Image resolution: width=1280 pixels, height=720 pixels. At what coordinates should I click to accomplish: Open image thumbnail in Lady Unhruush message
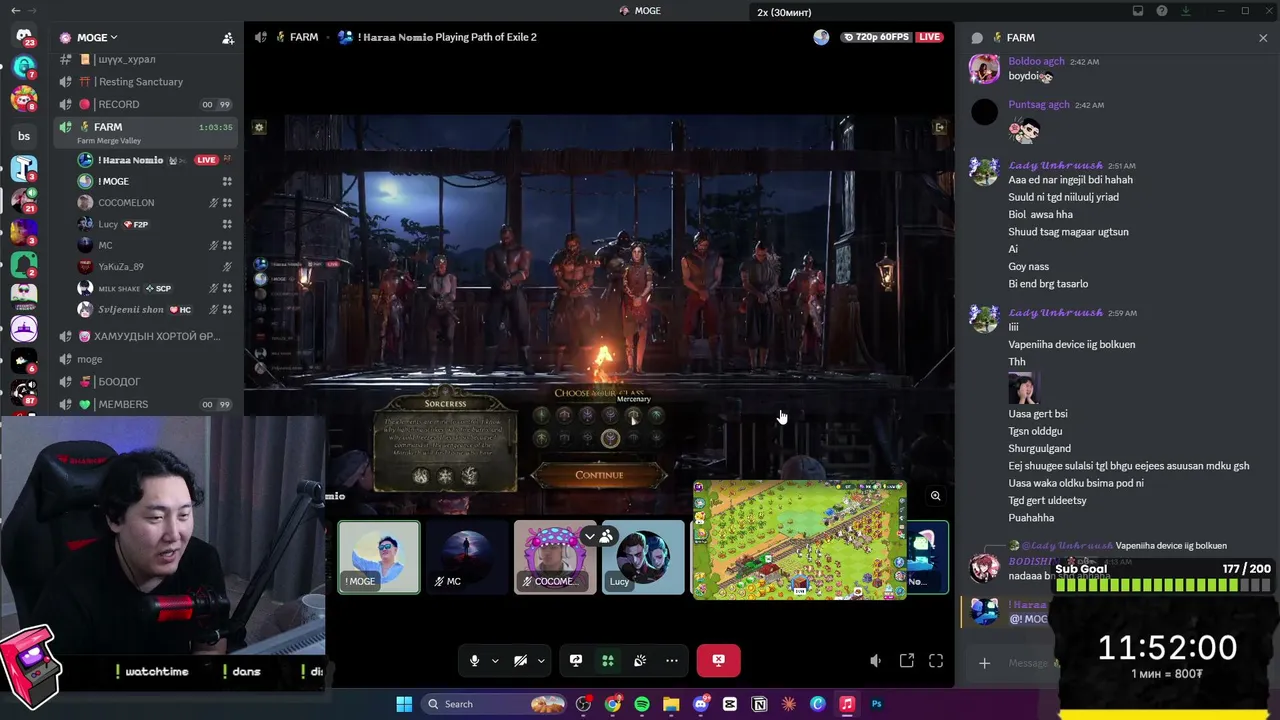pos(1024,388)
